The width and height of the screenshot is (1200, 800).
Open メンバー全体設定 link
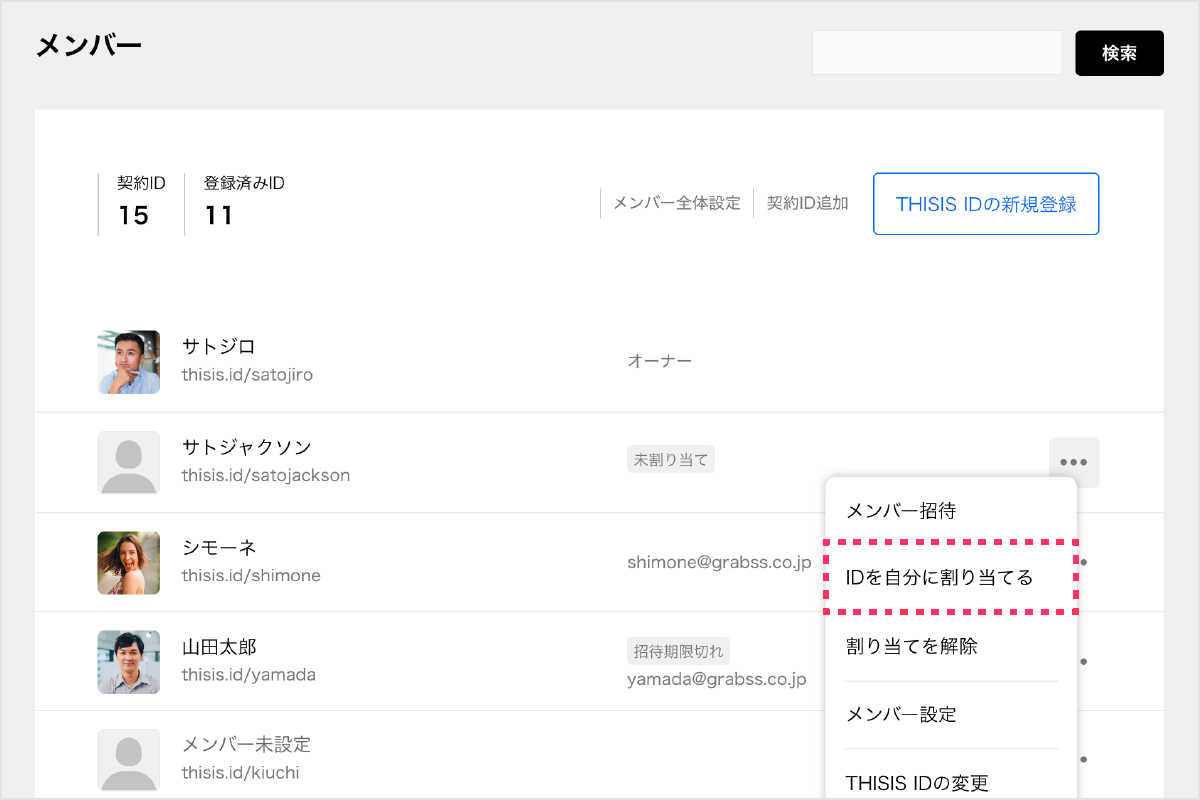676,203
